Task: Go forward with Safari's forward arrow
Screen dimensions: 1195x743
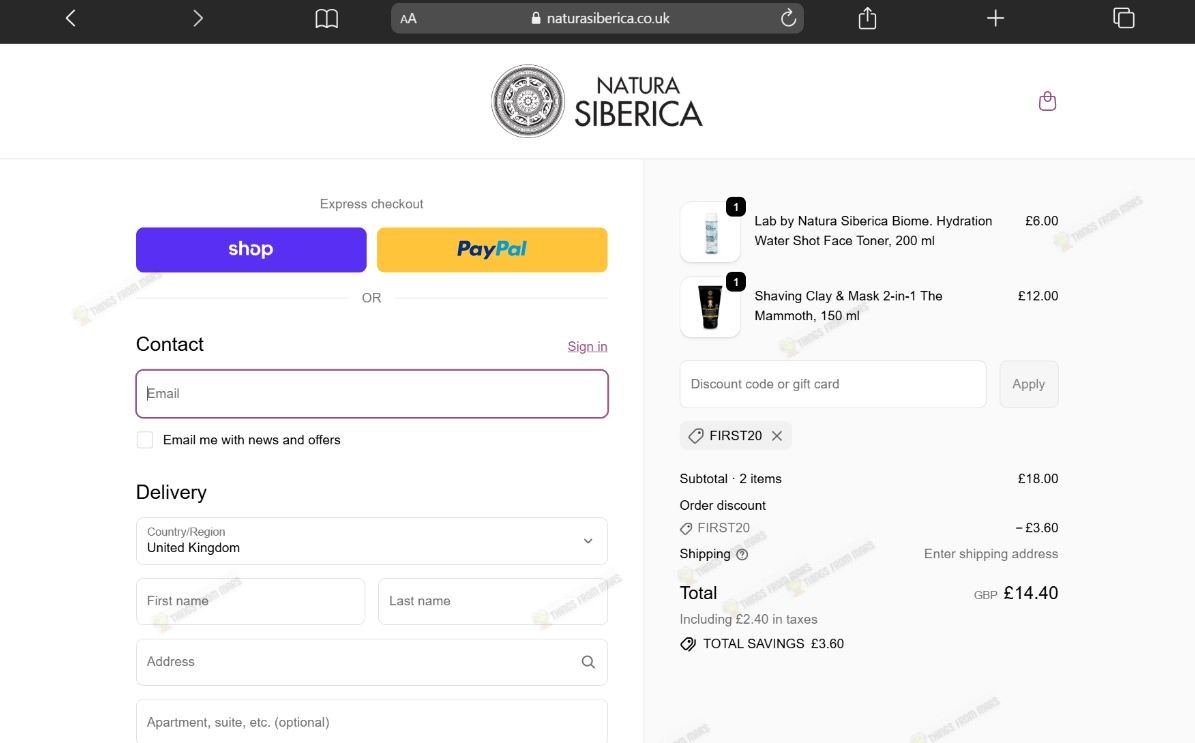Action: [197, 18]
